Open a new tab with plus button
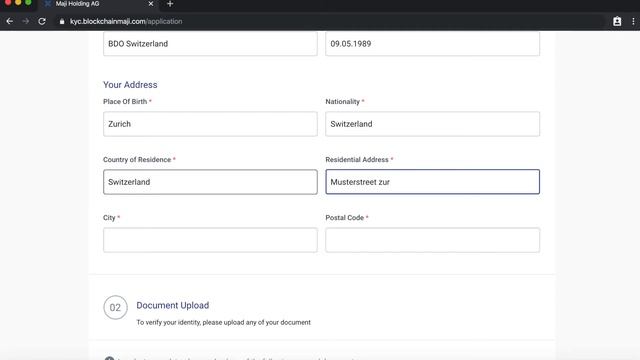Screen dimensions: 640x360 coord(170,4)
